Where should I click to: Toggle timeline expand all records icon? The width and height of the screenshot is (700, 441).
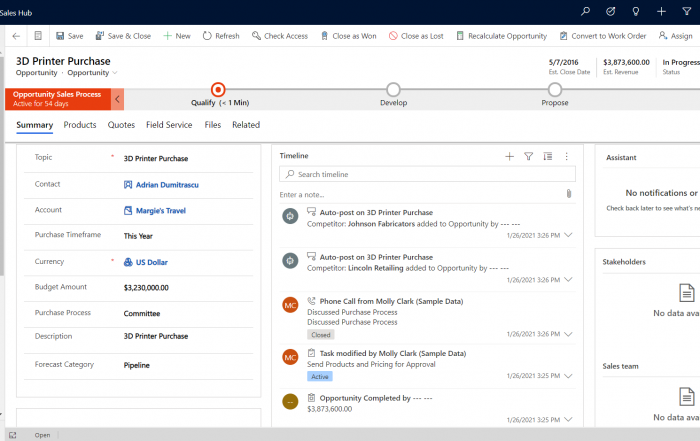[548, 156]
